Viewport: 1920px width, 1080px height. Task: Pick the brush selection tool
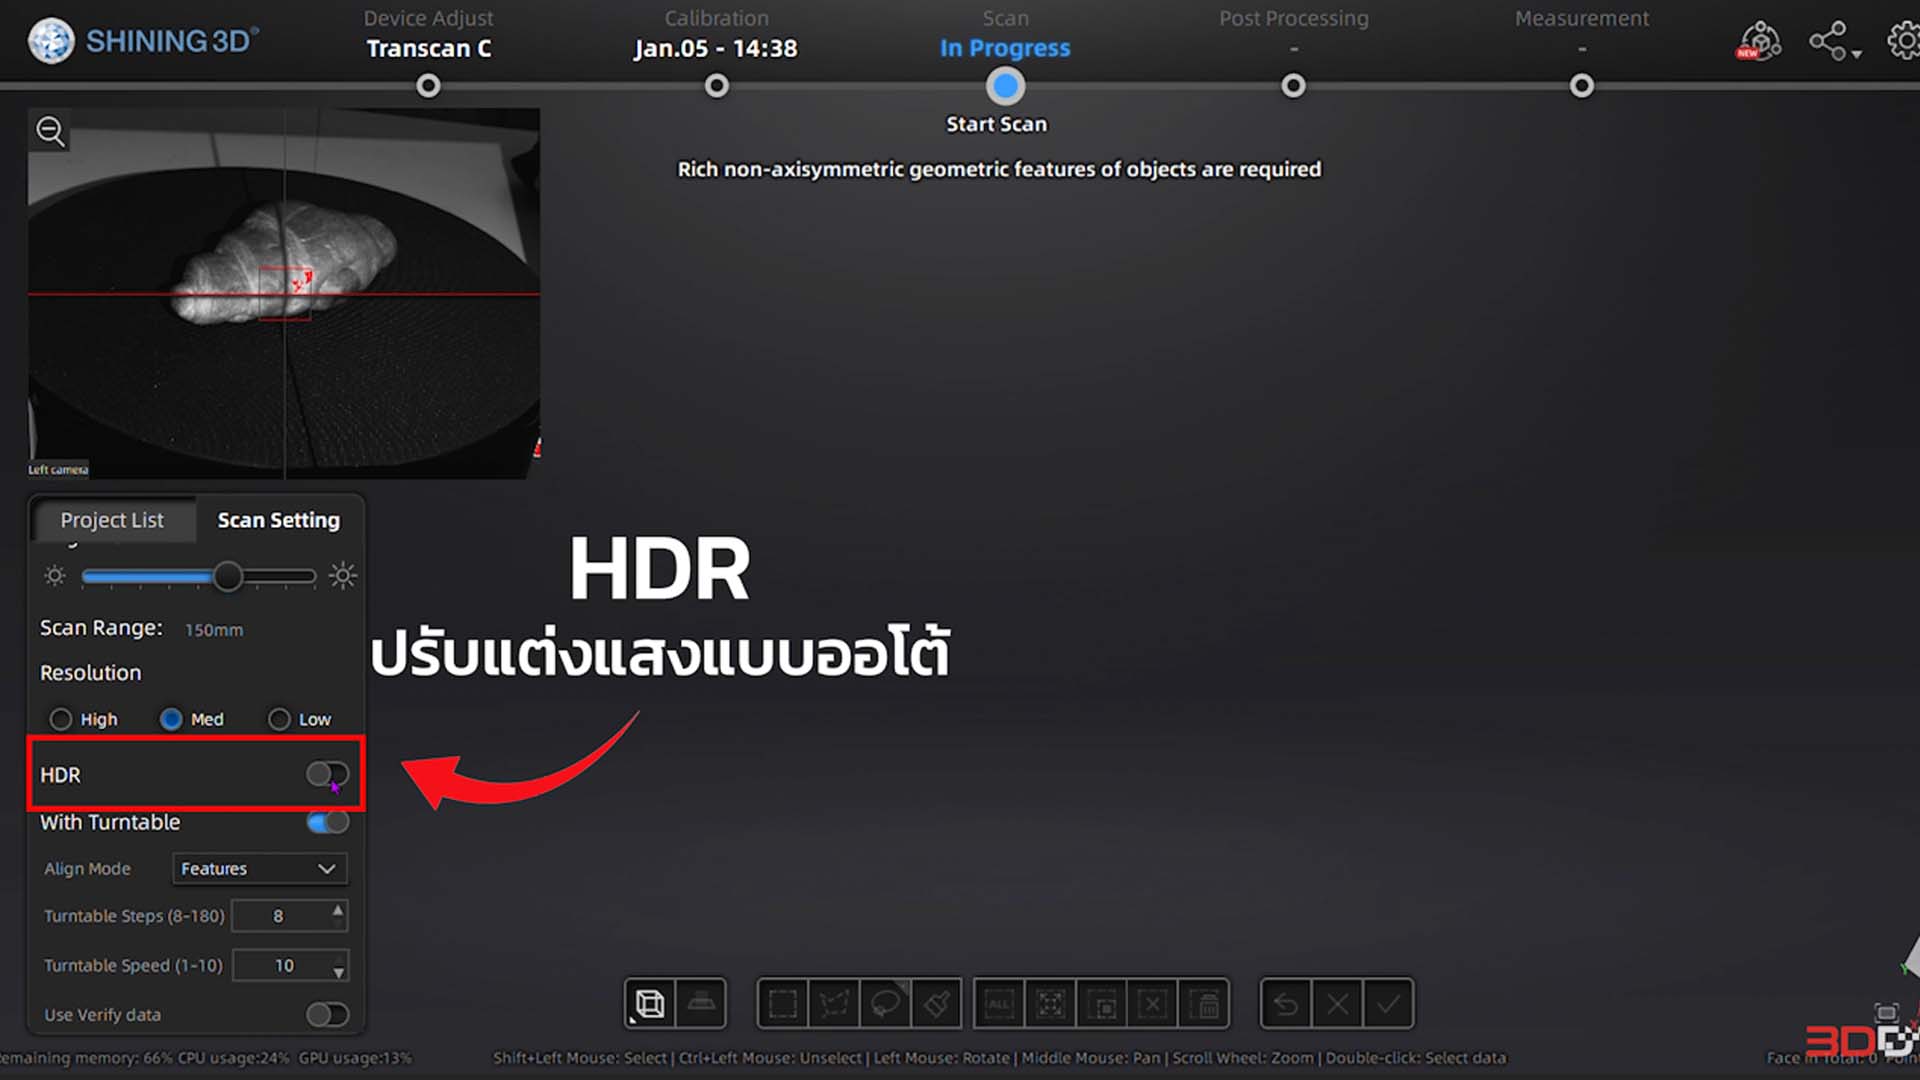[937, 1004]
